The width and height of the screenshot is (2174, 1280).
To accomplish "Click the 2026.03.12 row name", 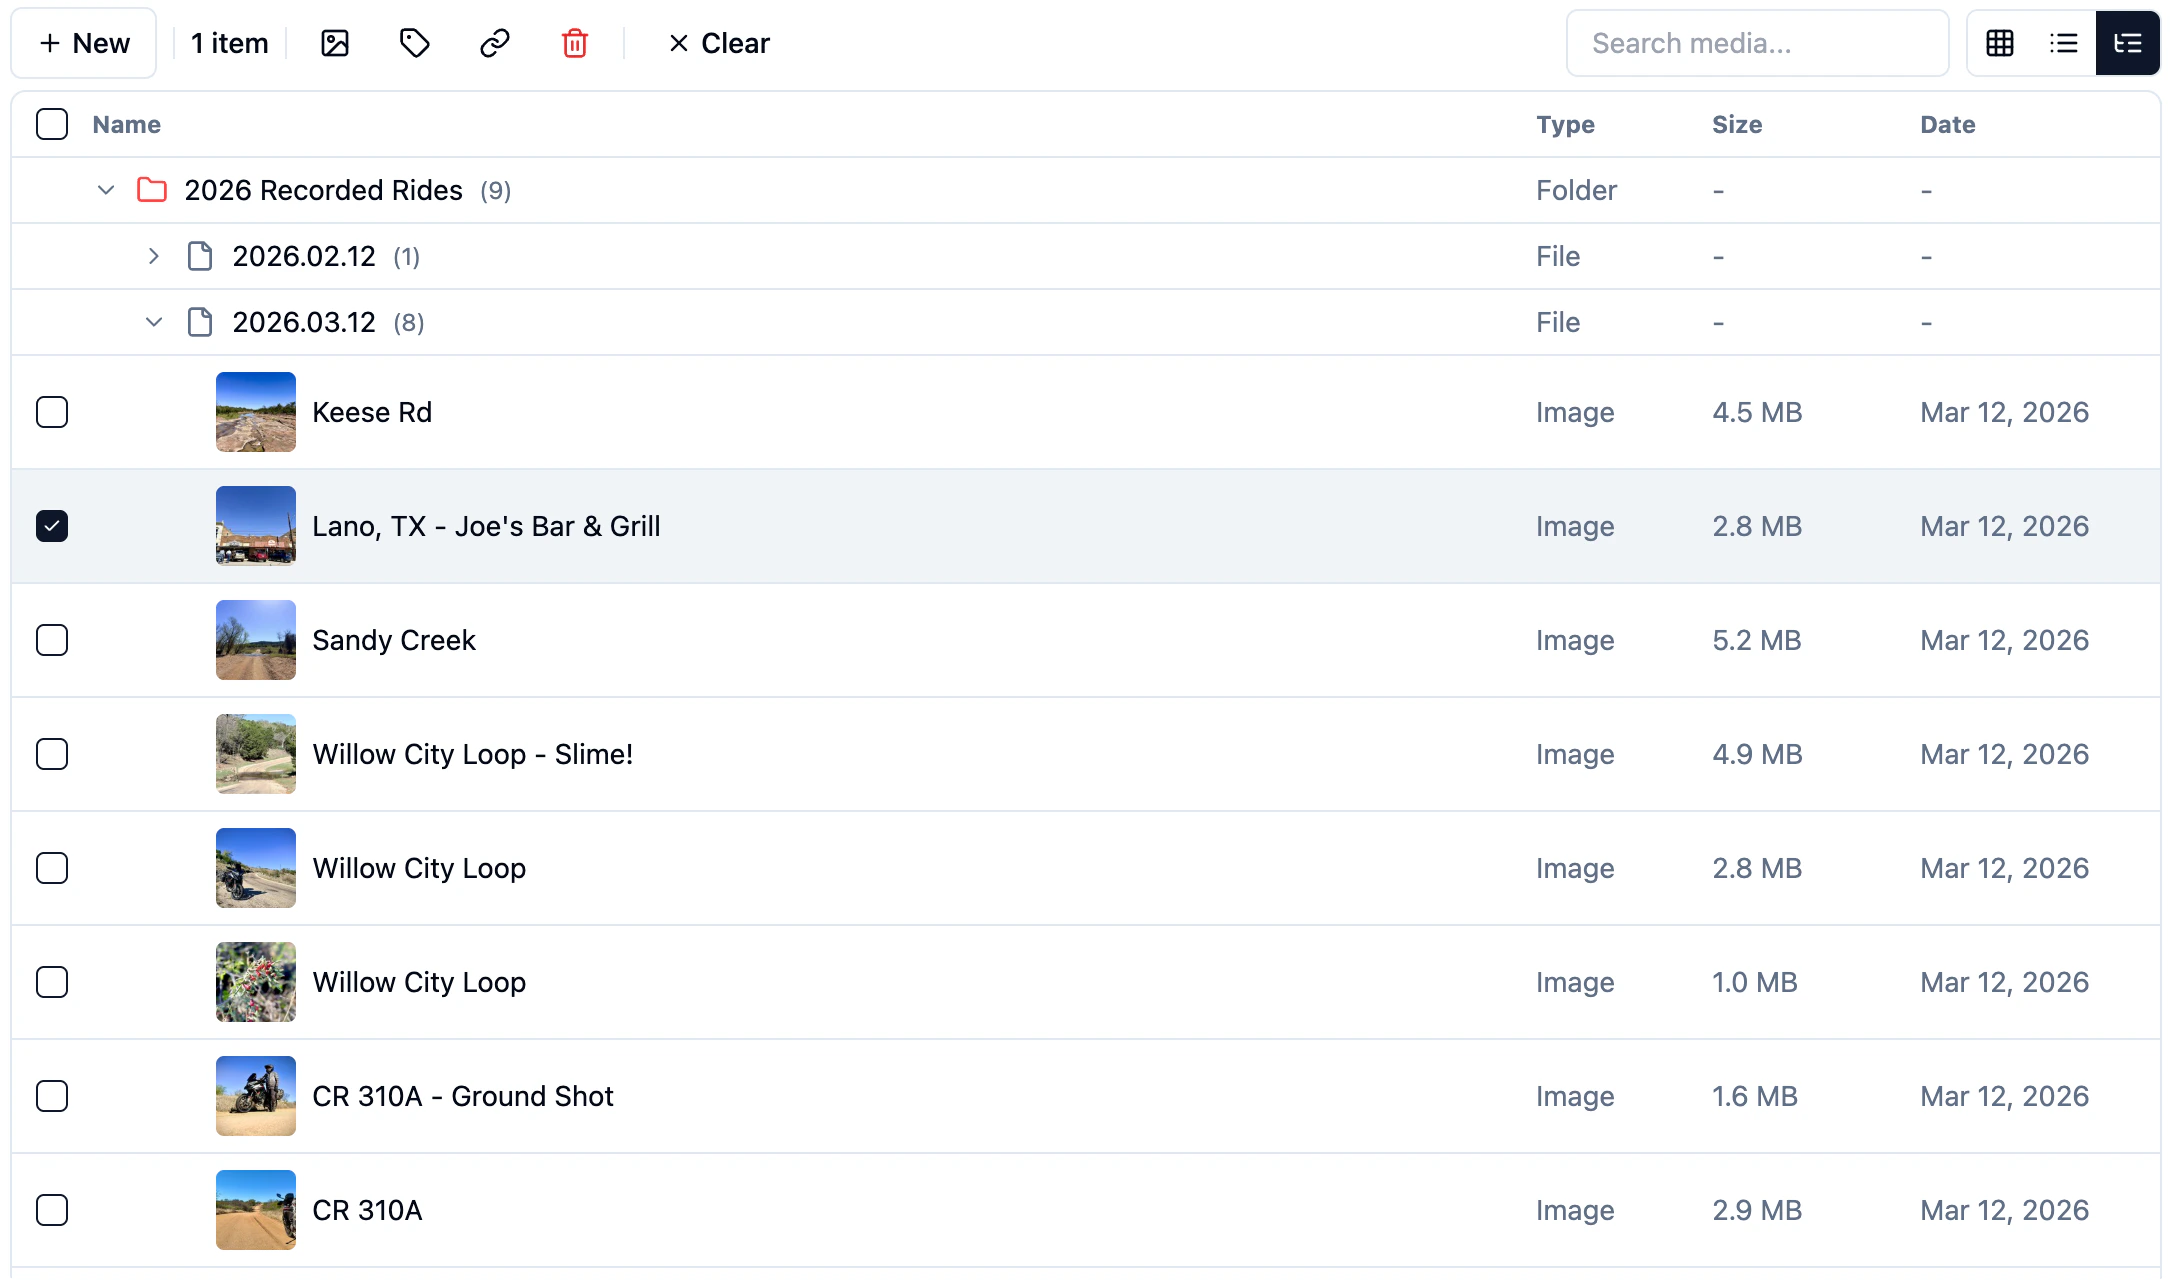I will click(304, 322).
